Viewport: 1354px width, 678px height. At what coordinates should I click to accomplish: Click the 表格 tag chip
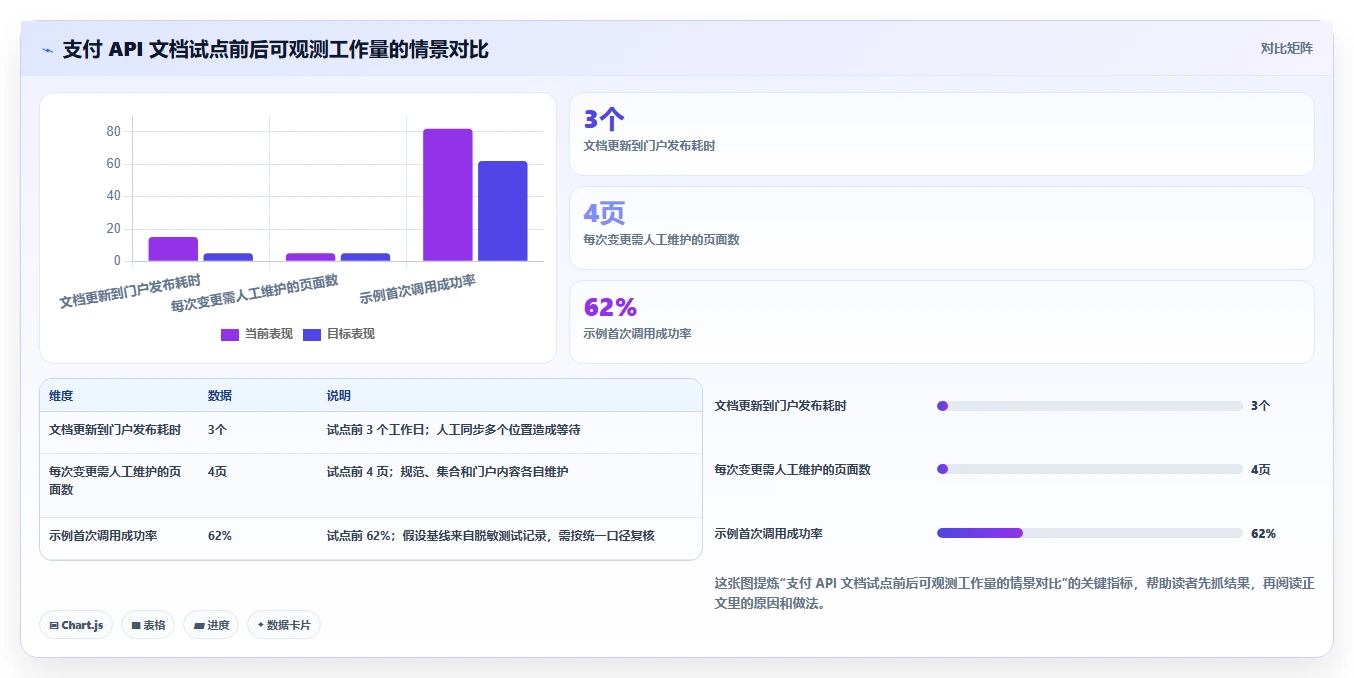tap(148, 625)
